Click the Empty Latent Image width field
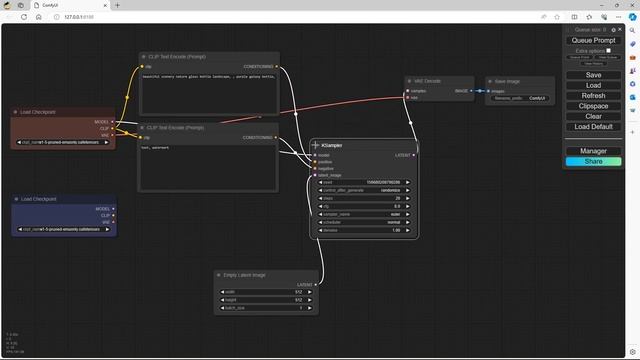This screenshot has height=360, width=640. 266,292
